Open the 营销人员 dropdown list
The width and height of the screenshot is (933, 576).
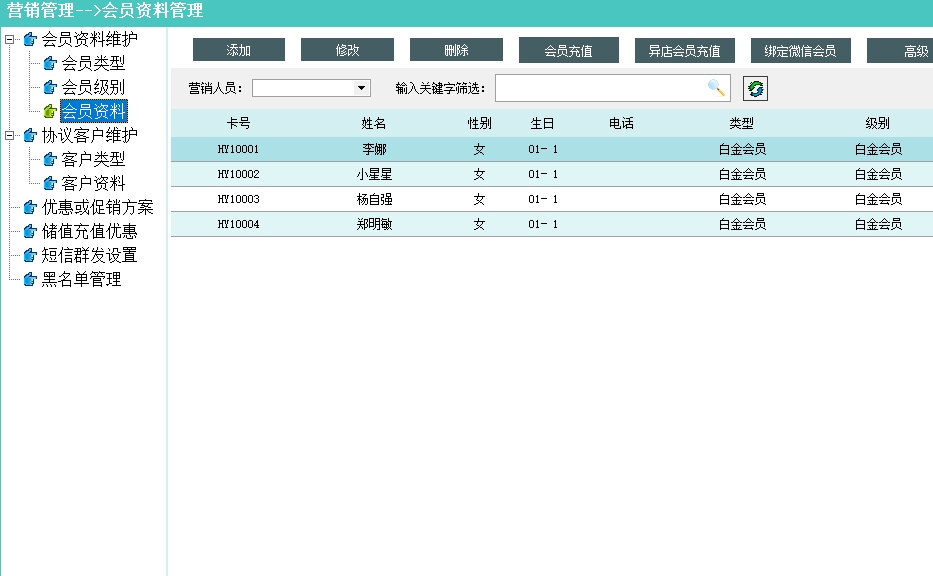(362, 88)
